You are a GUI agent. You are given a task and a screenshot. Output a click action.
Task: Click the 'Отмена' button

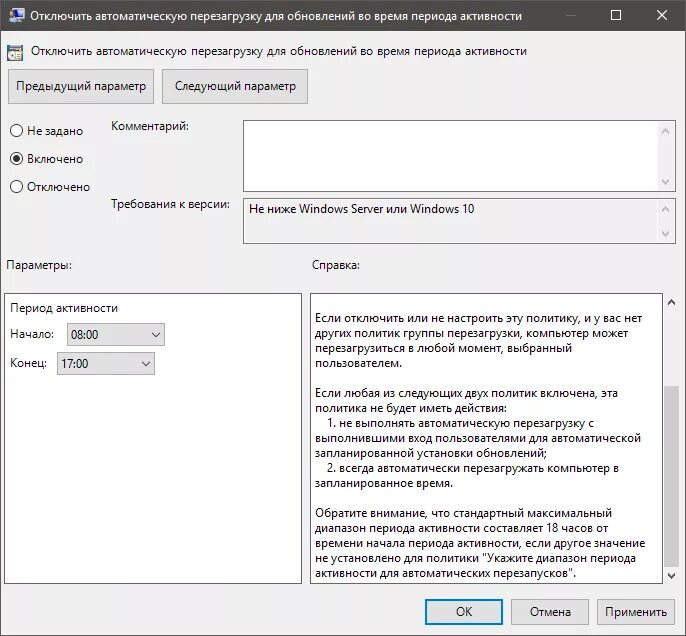550,612
